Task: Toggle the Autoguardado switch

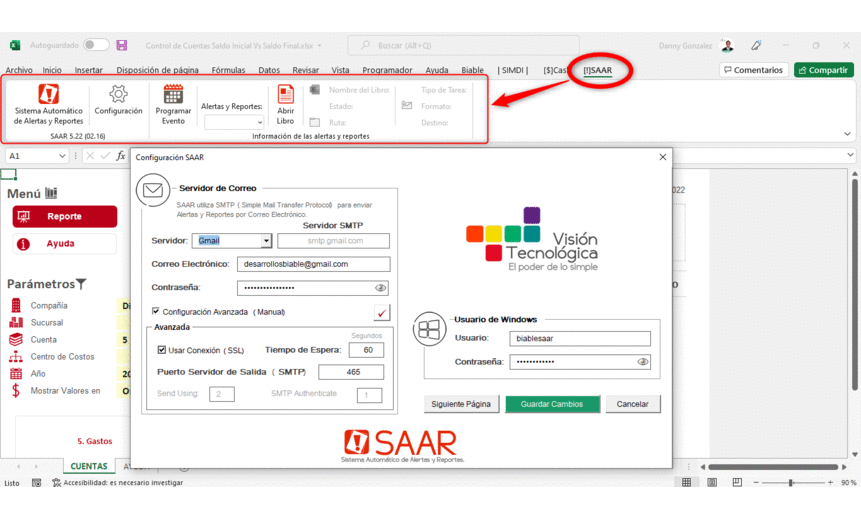Action: tap(96, 45)
